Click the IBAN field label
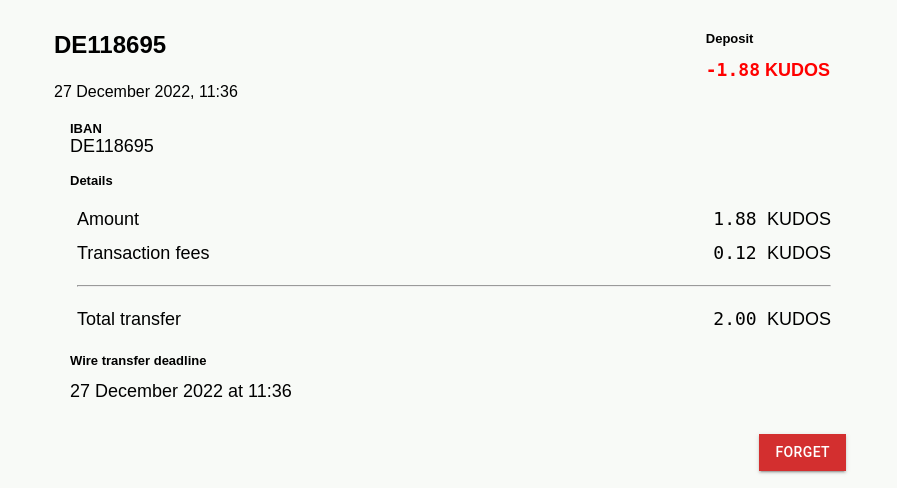This screenshot has width=897, height=488. (x=86, y=128)
